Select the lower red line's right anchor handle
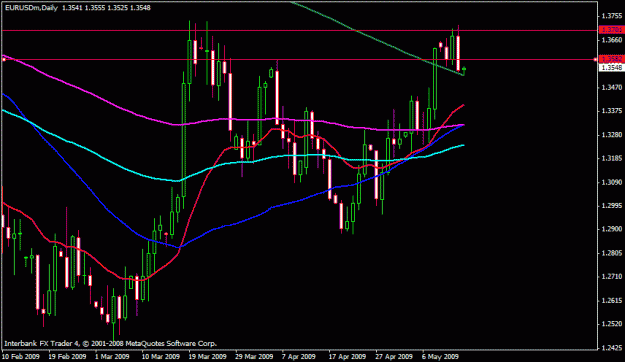 point(595,59)
